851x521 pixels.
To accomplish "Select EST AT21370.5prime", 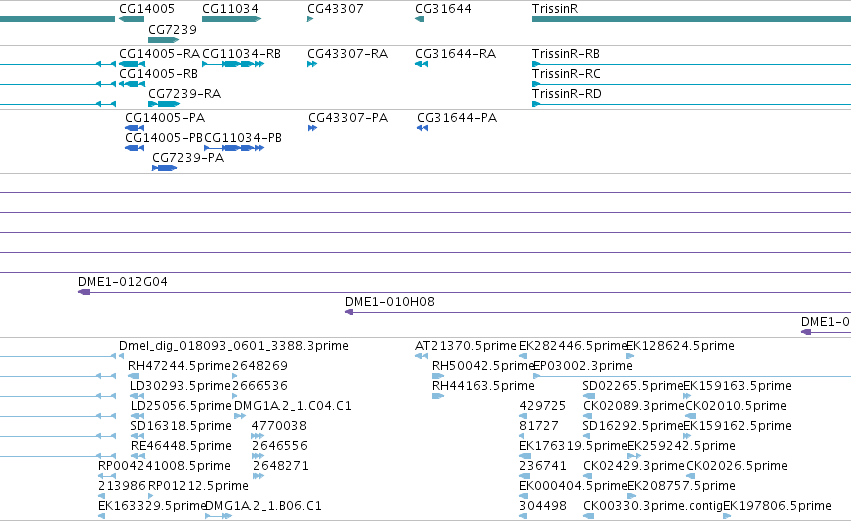I will 466,346.
